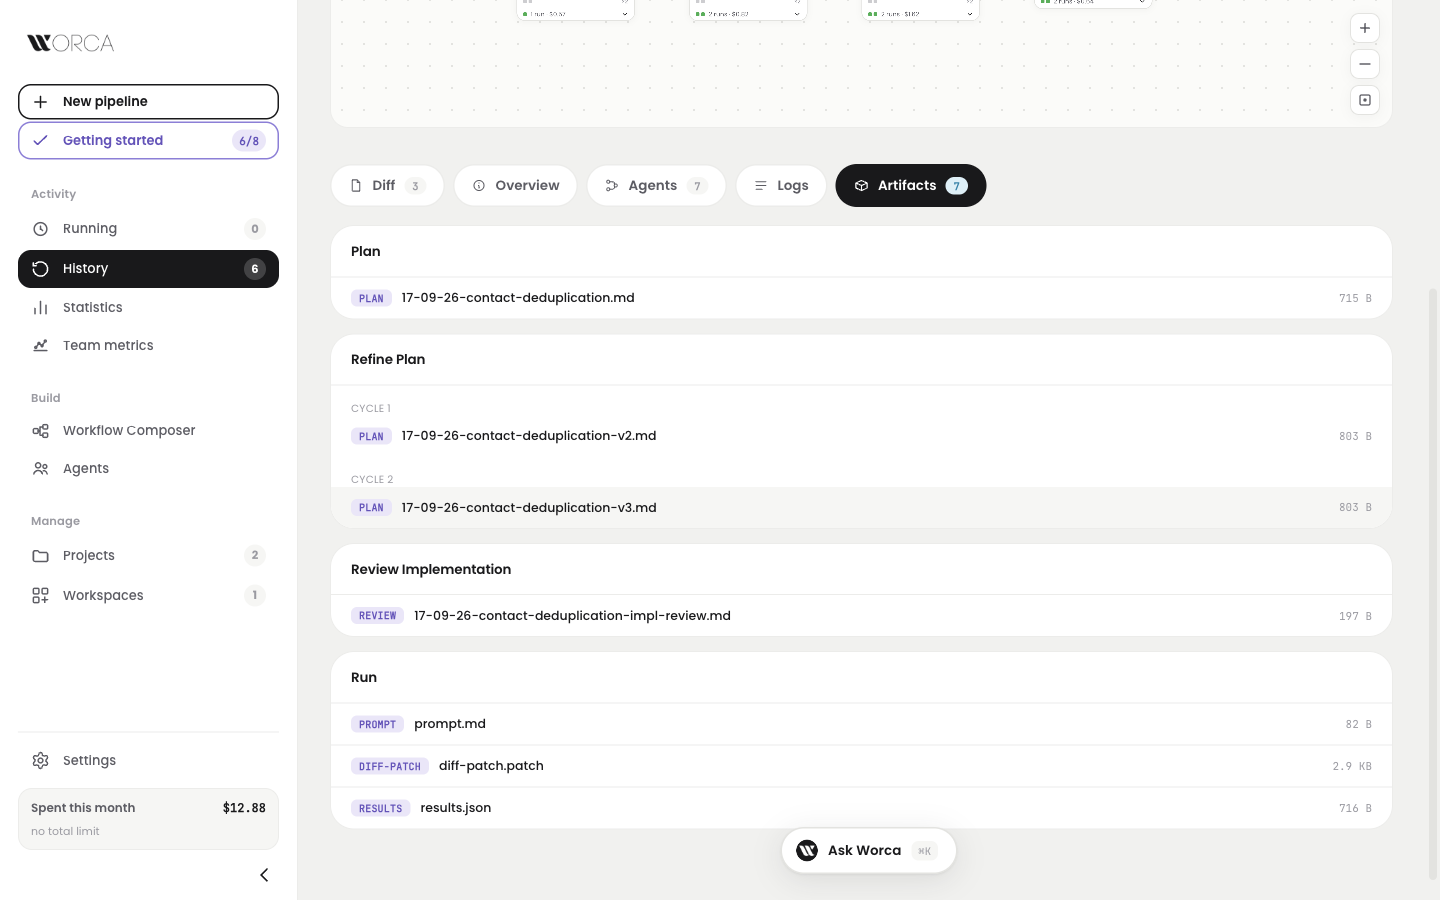This screenshot has height=900, width=1440.
Task: Click the Statistics bar chart icon
Action: pos(40,308)
